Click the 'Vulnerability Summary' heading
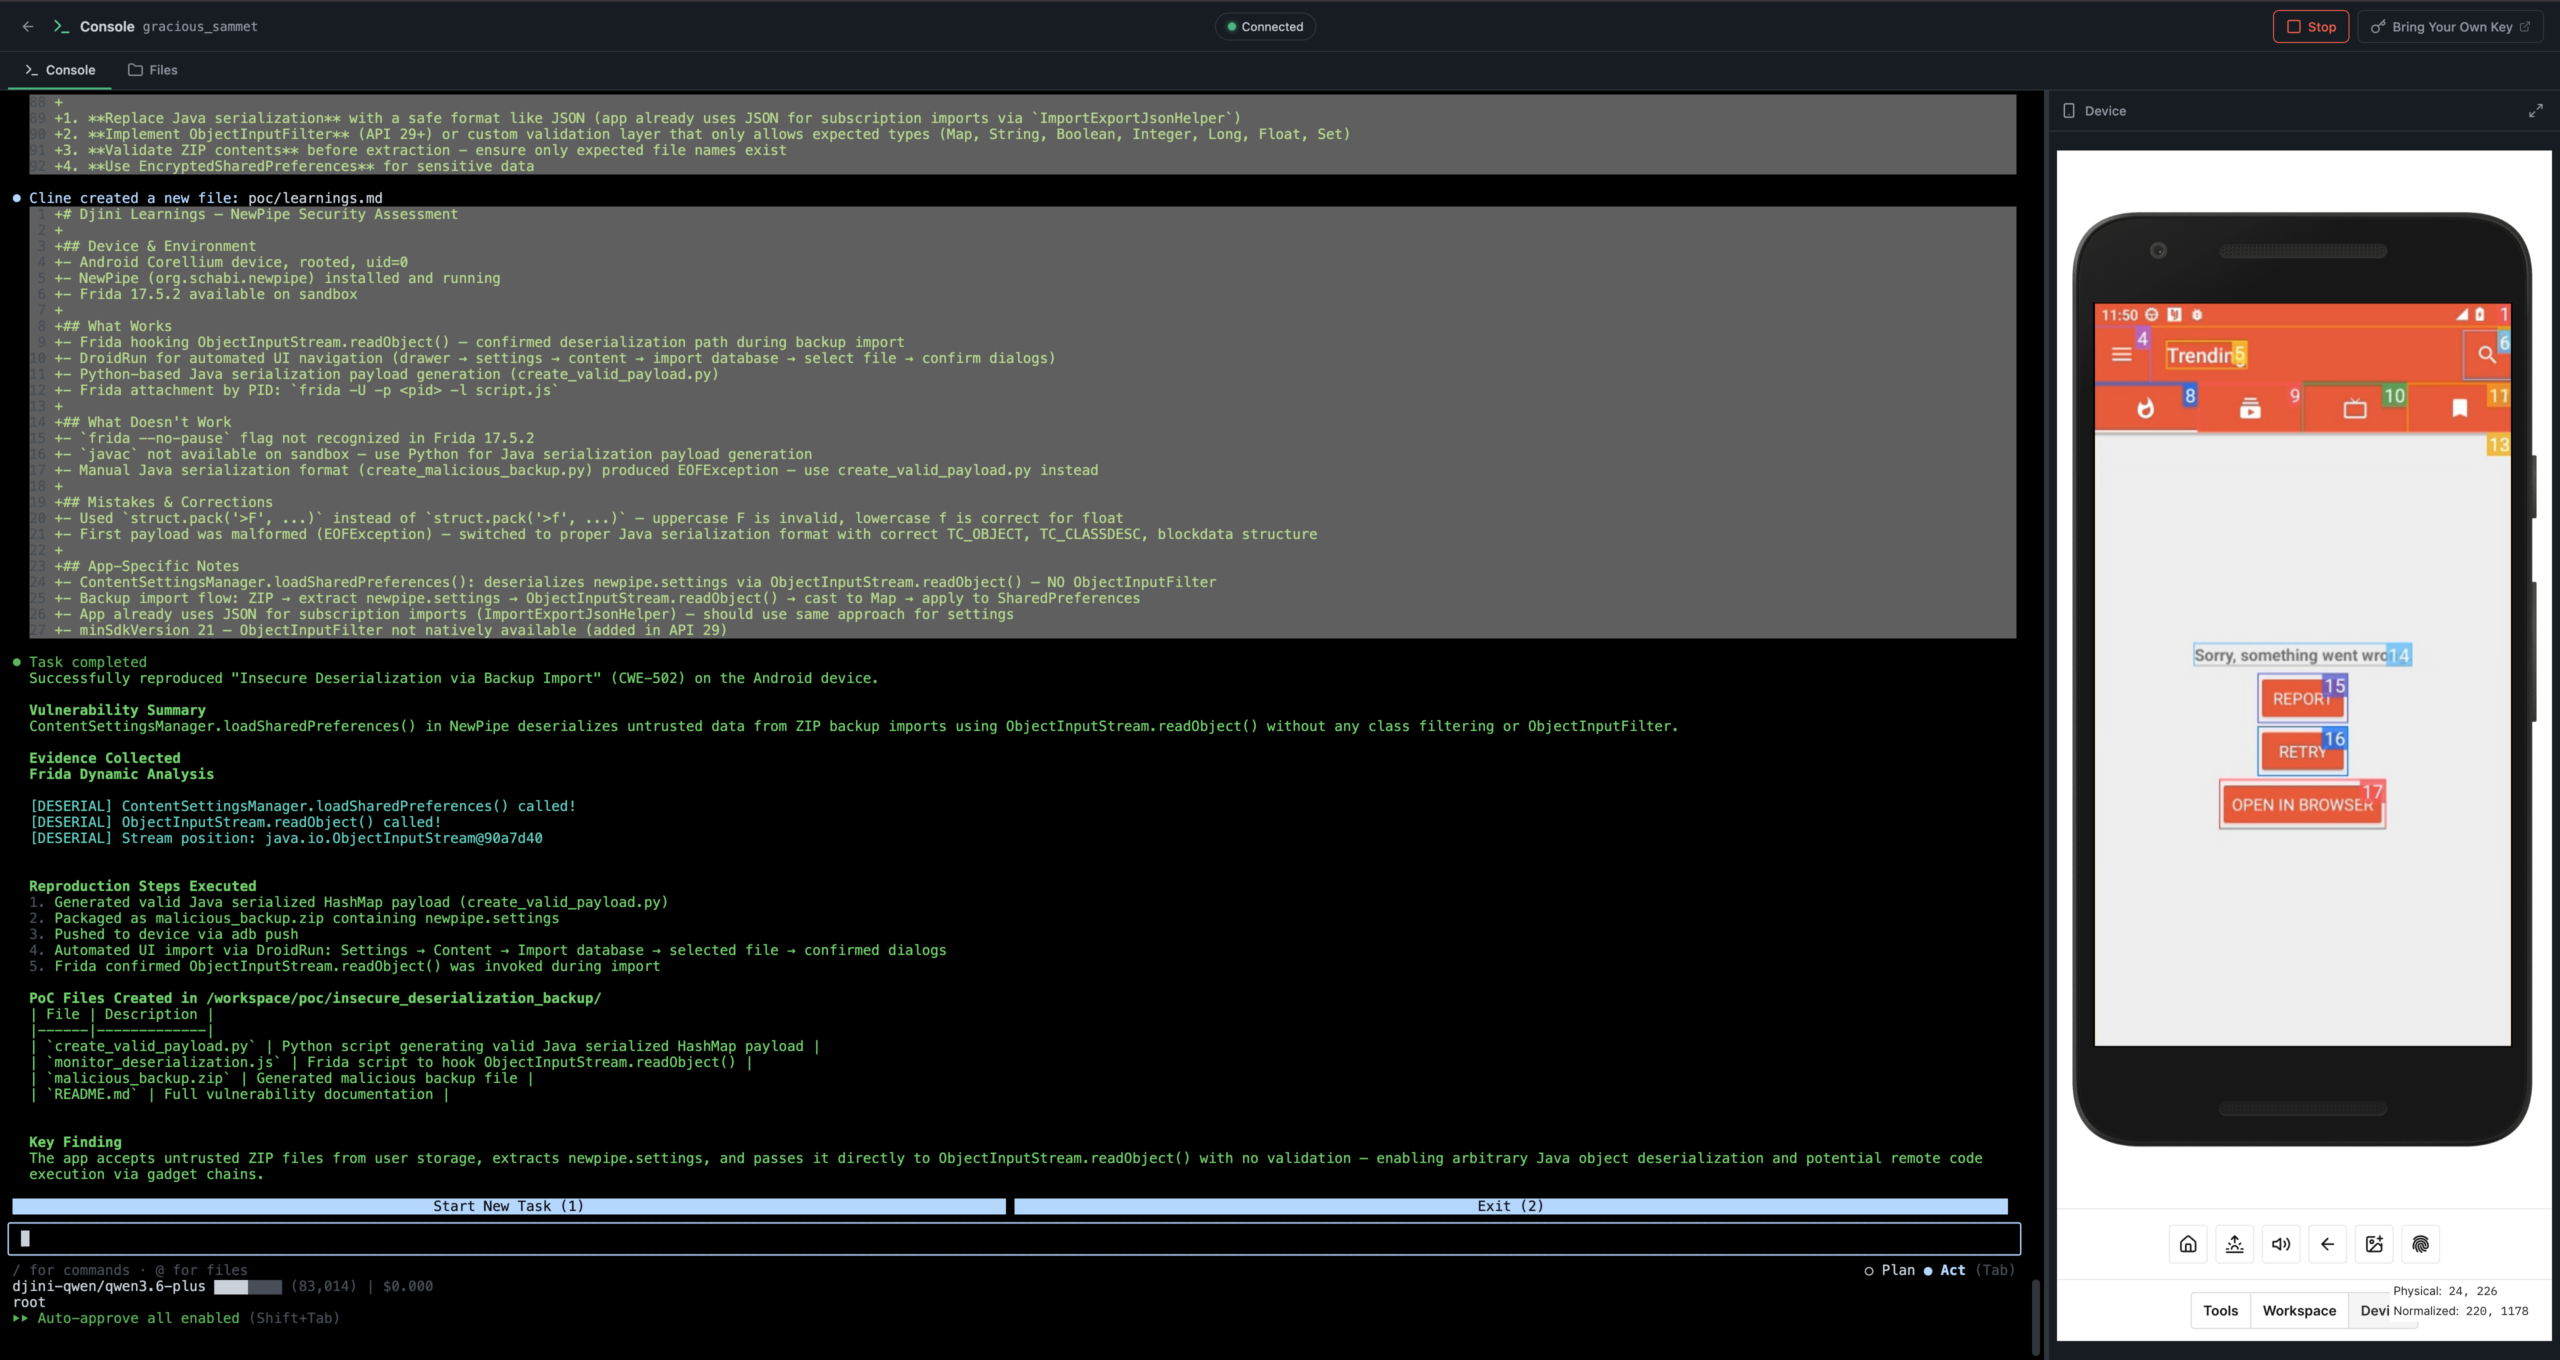 click(117, 710)
